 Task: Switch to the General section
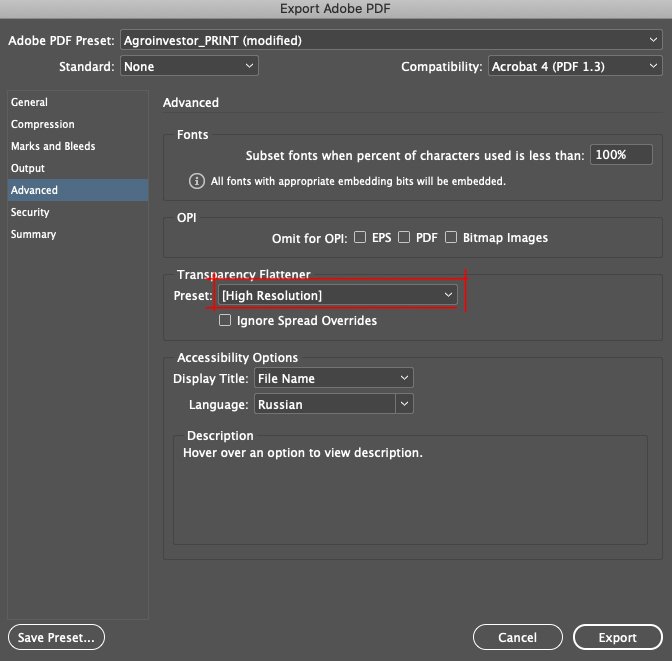pos(29,102)
